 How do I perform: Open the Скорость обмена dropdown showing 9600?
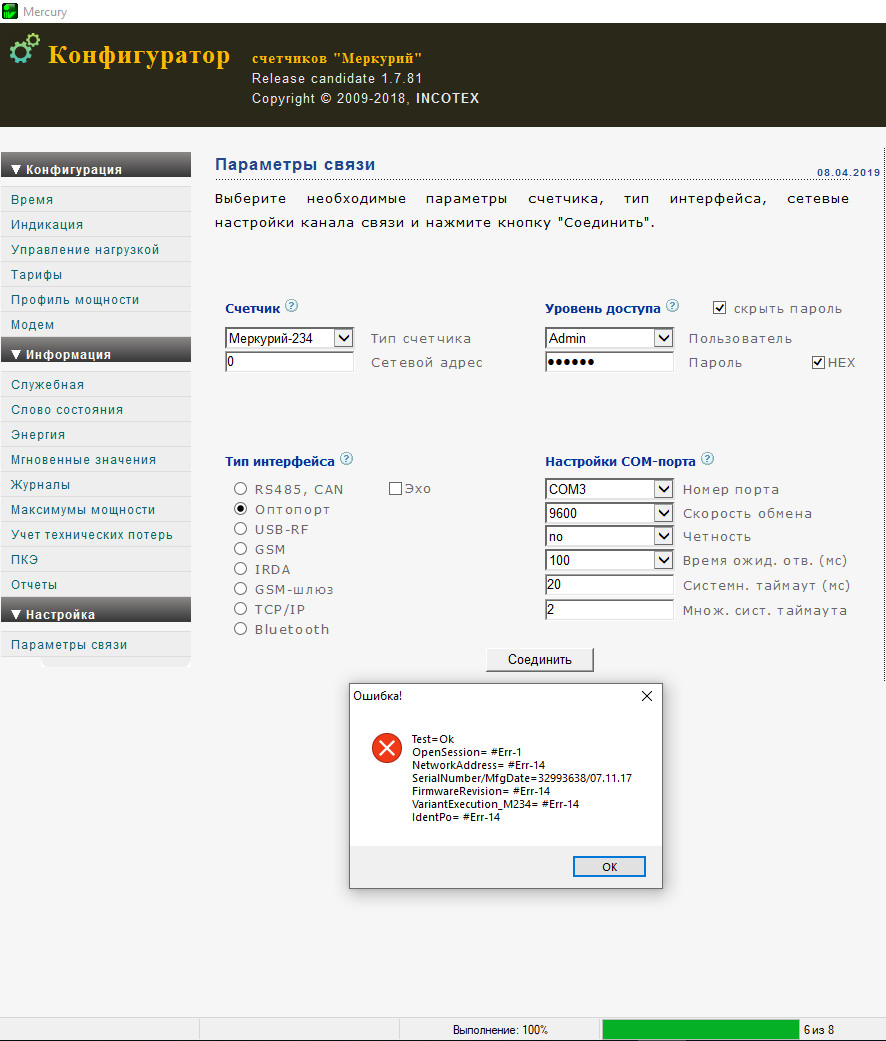609,513
